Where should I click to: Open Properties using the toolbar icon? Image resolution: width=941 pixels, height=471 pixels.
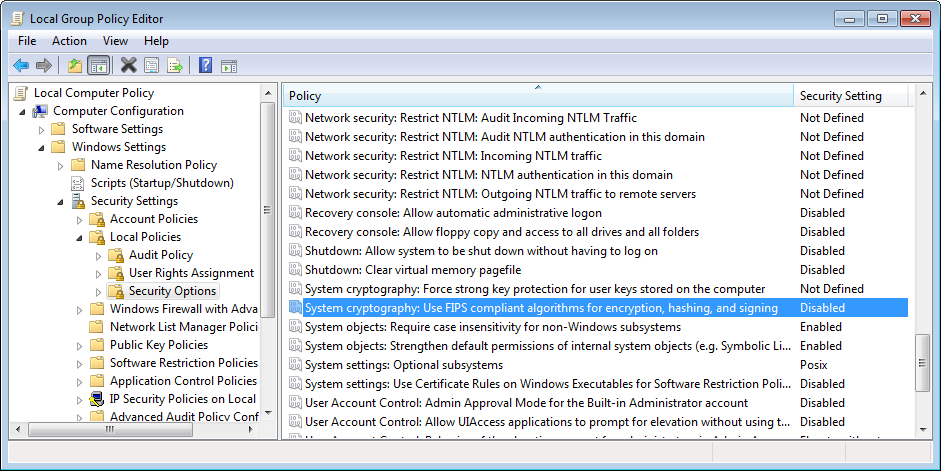151,66
